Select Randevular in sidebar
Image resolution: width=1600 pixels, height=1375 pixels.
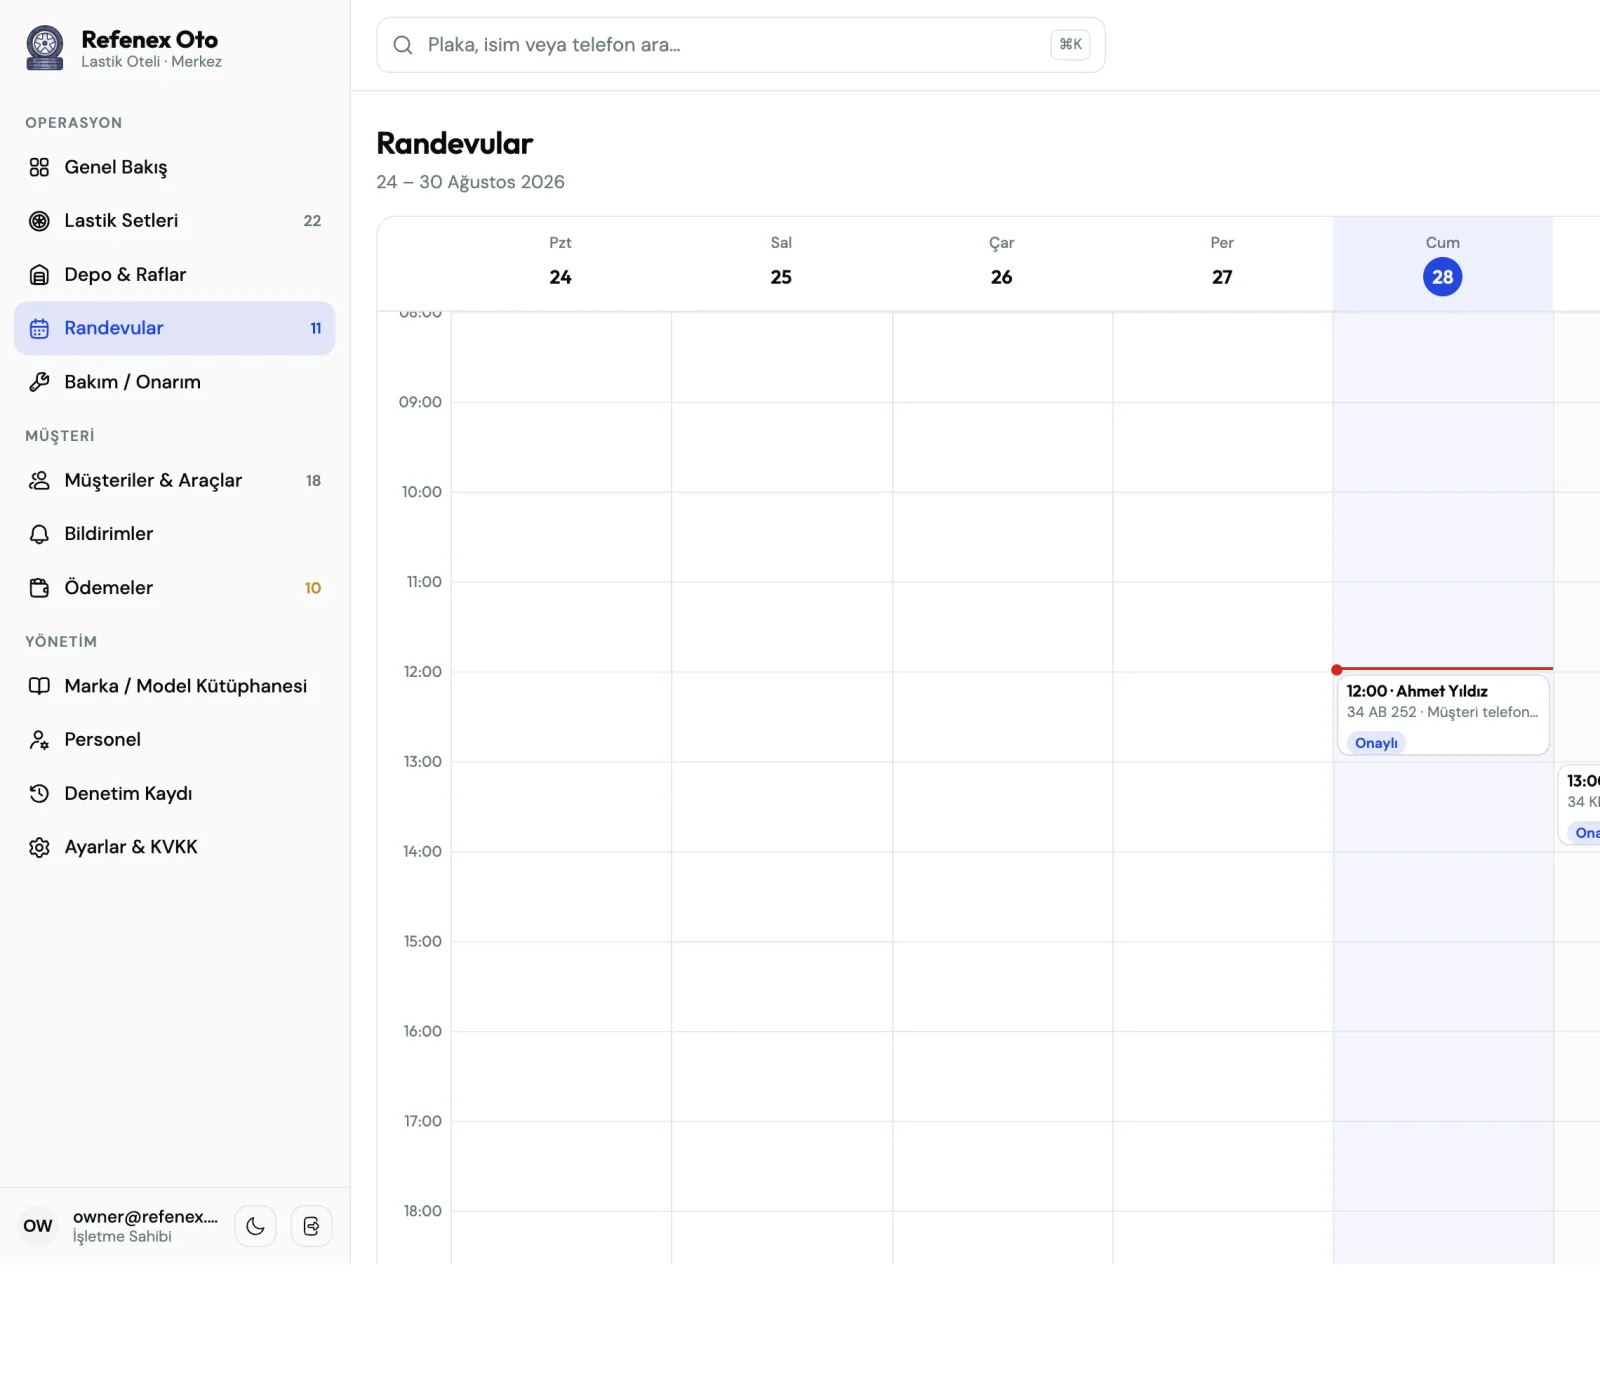click(x=174, y=328)
